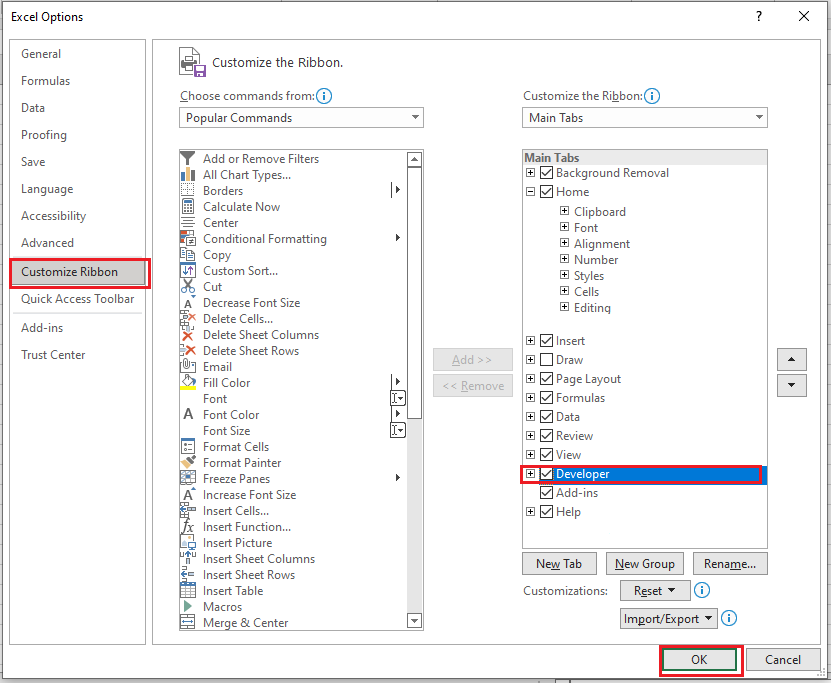Click the Rename button
This screenshot has height=683, width=831.
point(730,564)
